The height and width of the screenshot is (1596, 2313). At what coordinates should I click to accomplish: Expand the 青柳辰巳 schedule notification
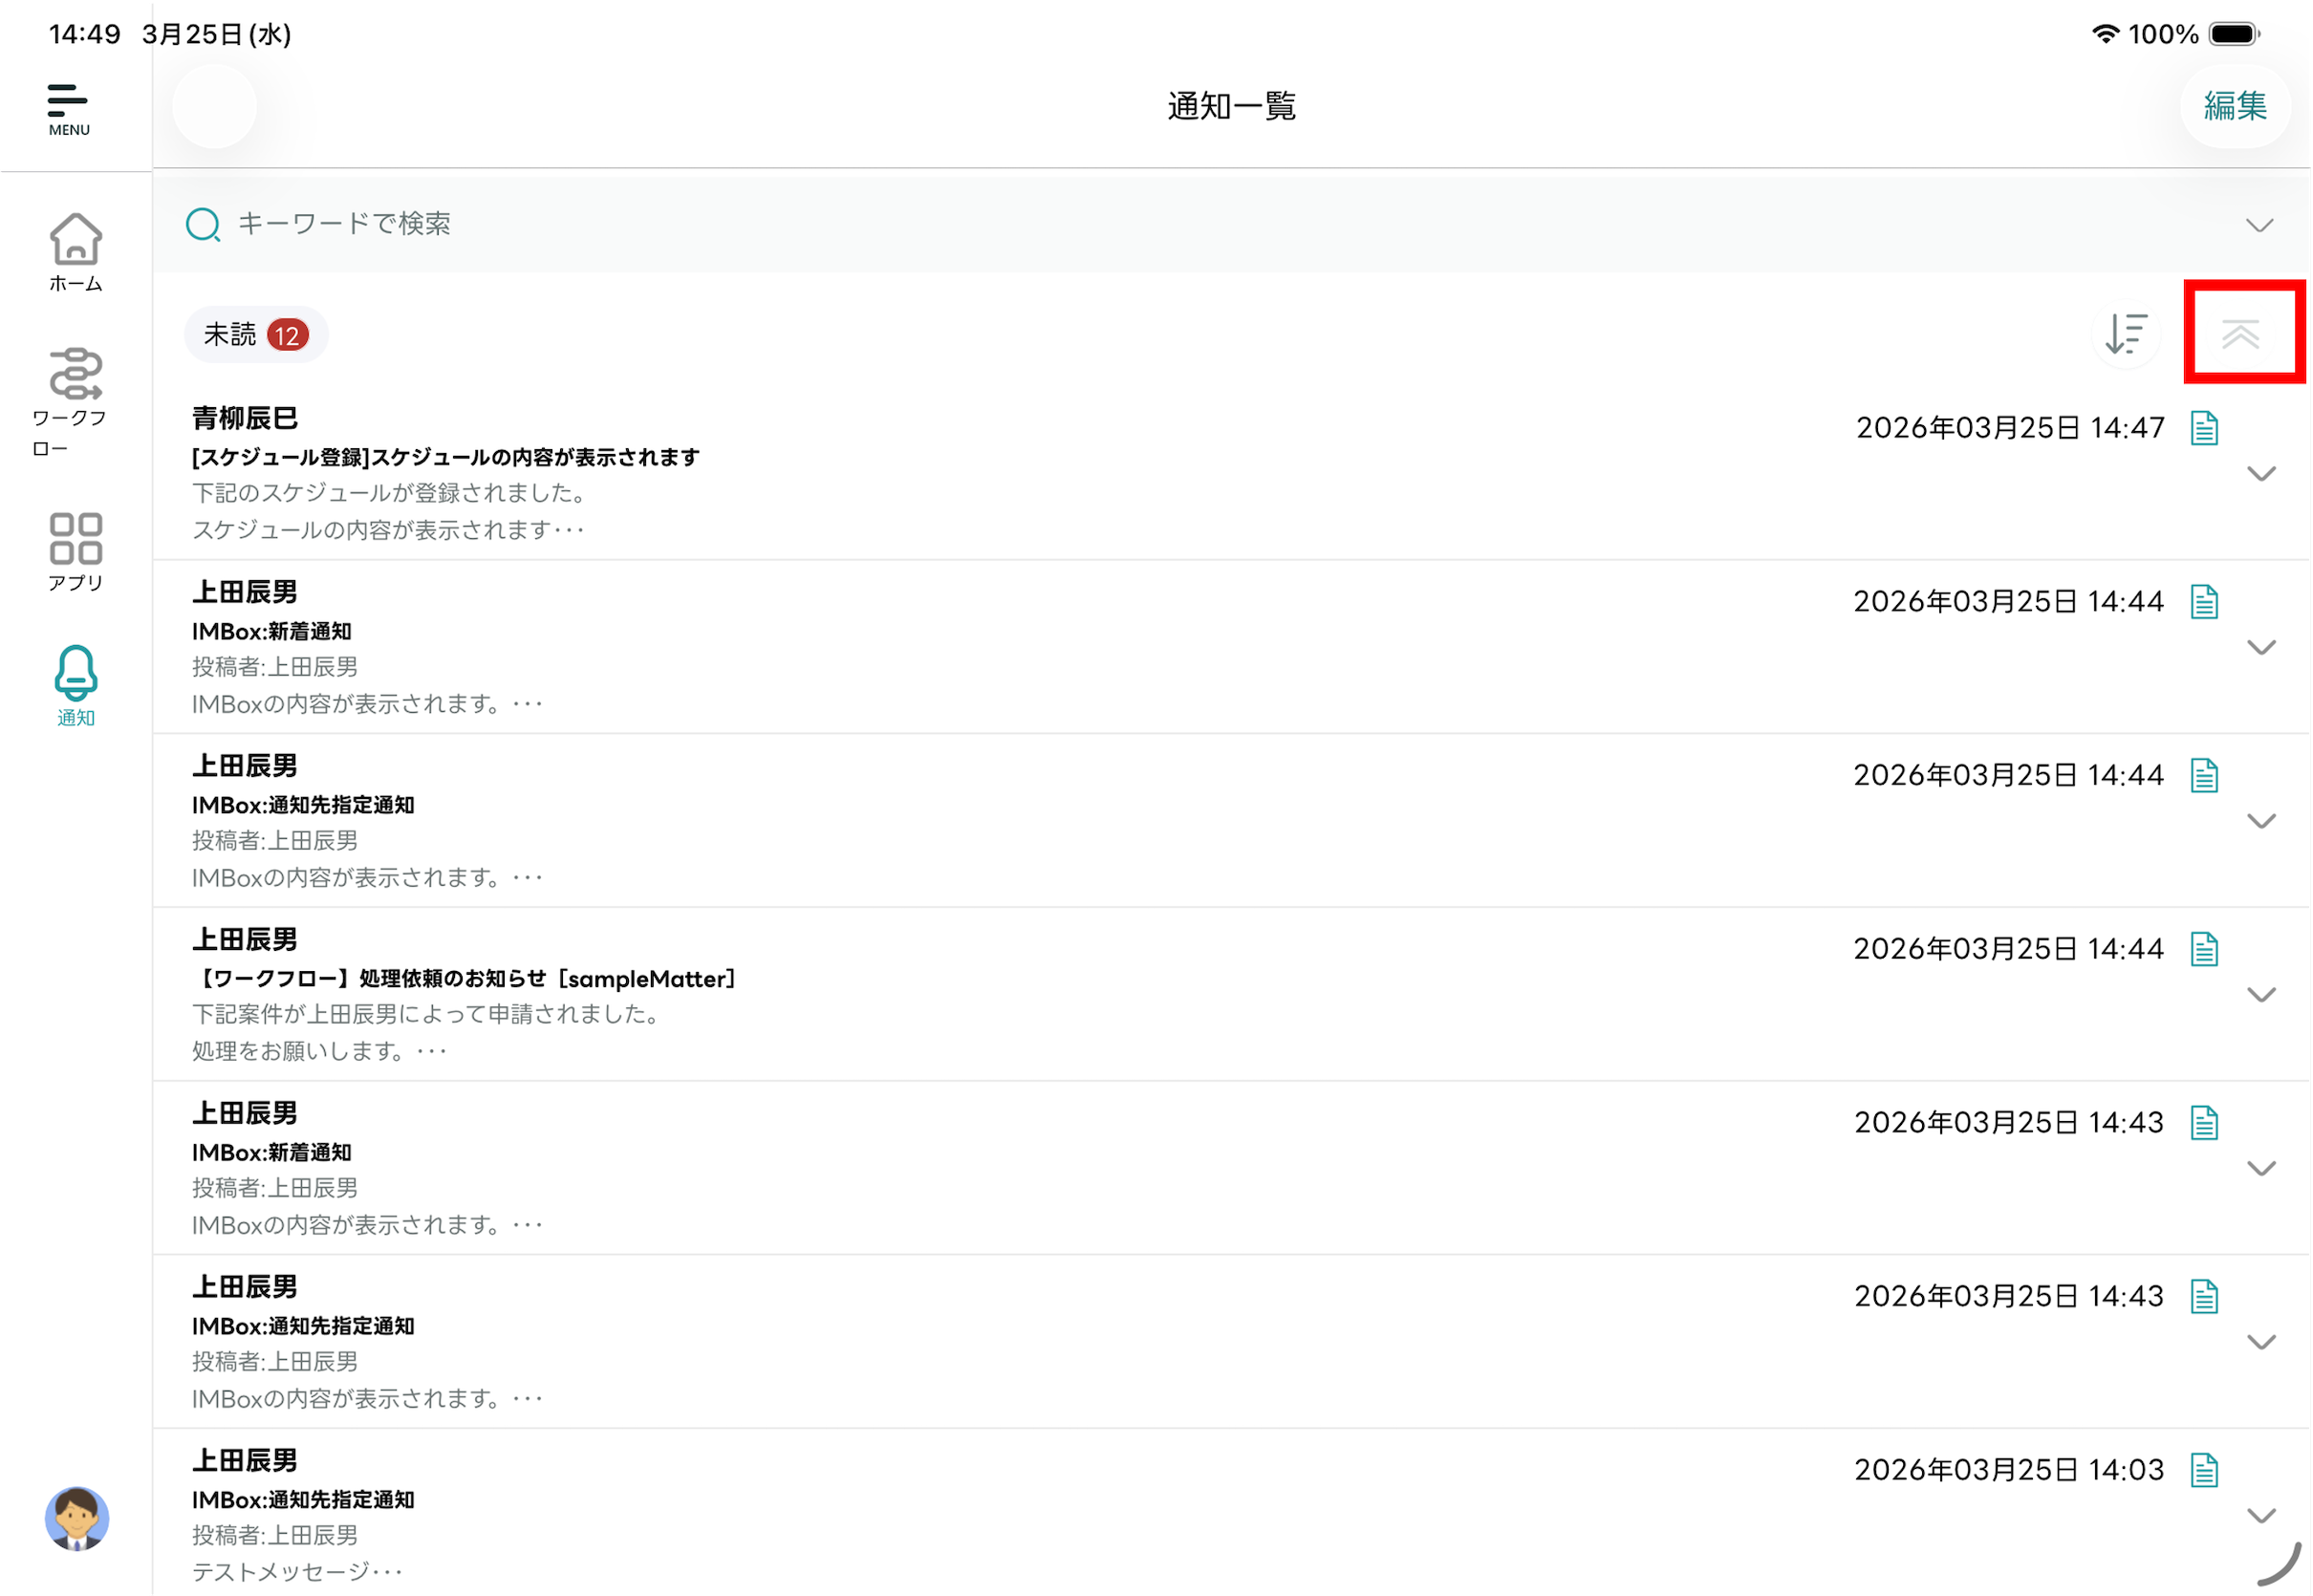pos(2261,474)
